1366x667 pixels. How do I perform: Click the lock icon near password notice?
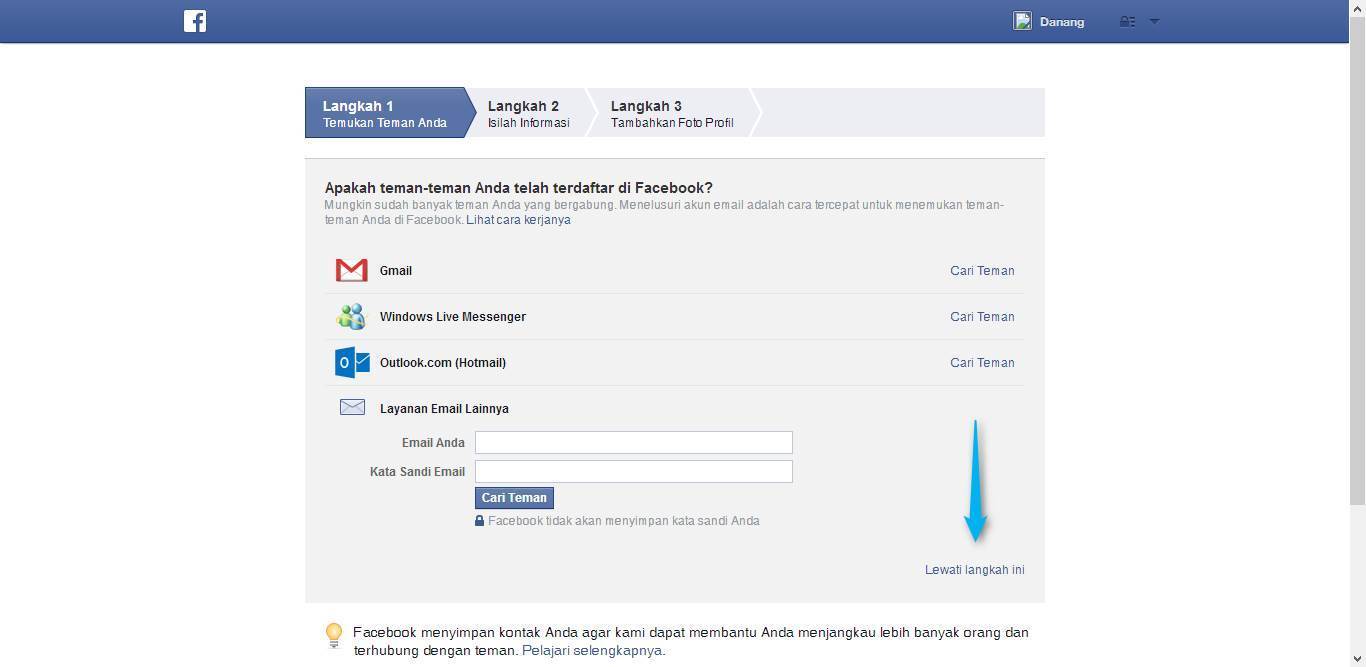pyautogui.click(x=480, y=521)
